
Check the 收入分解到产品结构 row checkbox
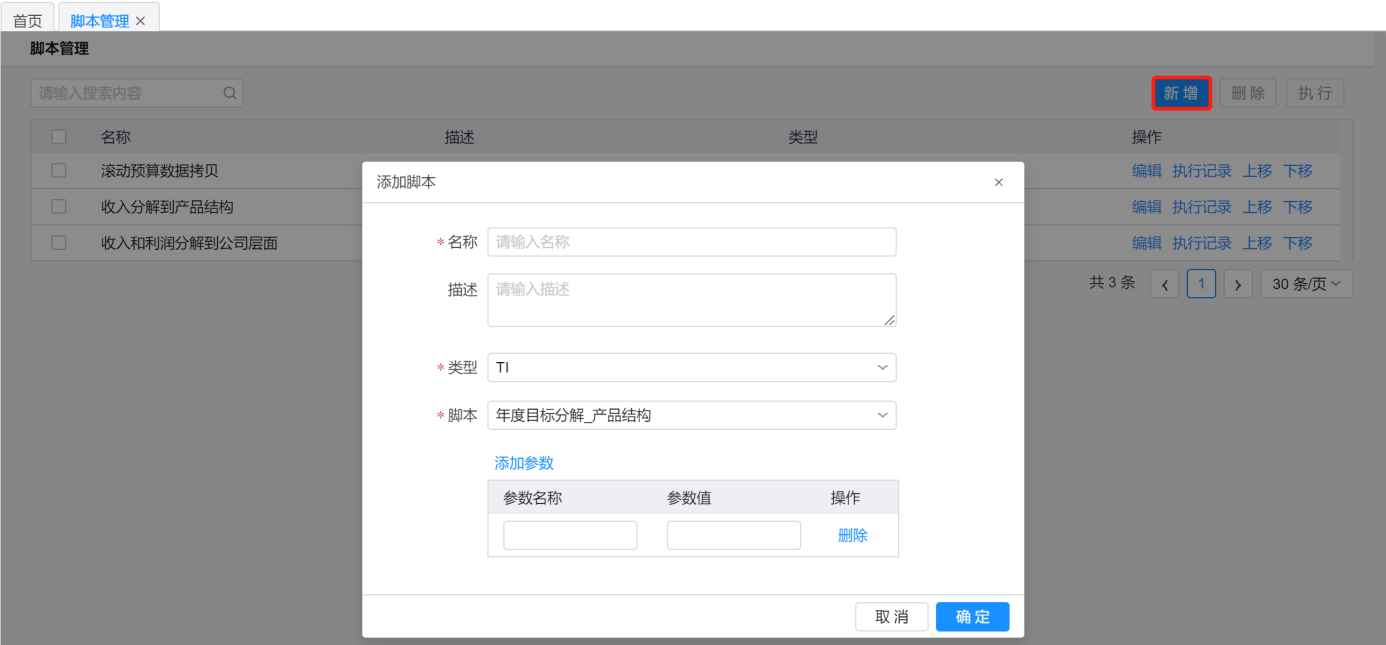point(59,207)
